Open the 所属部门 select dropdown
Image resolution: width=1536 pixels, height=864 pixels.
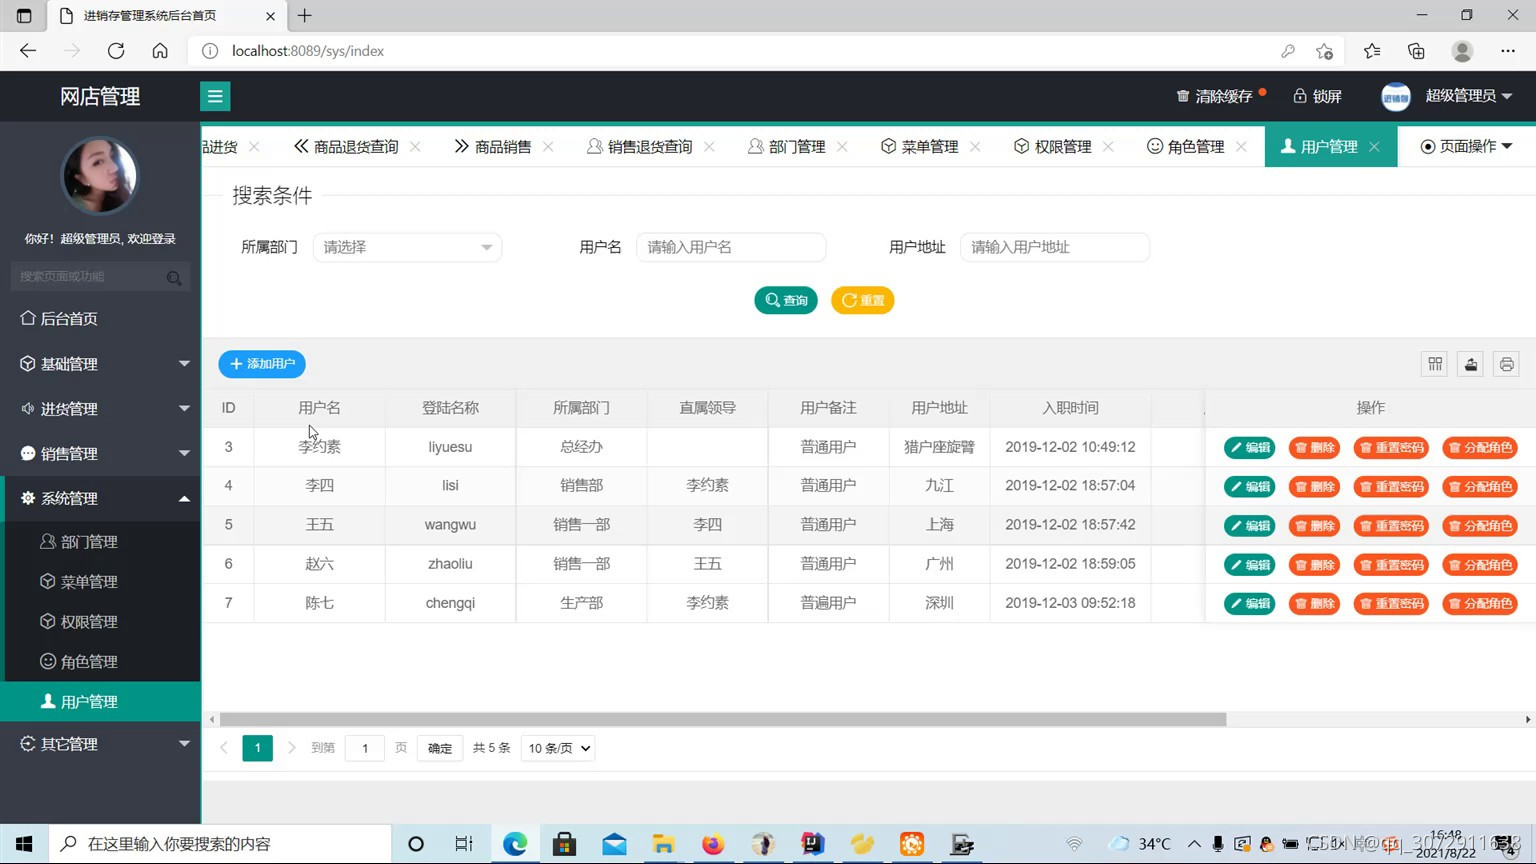point(407,247)
